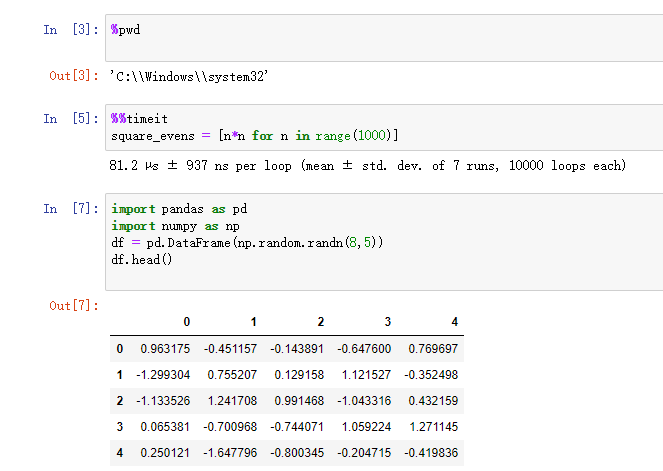Screen dimensions: 663x471
Task: Click cell value -0.800345
Action: click(297, 453)
